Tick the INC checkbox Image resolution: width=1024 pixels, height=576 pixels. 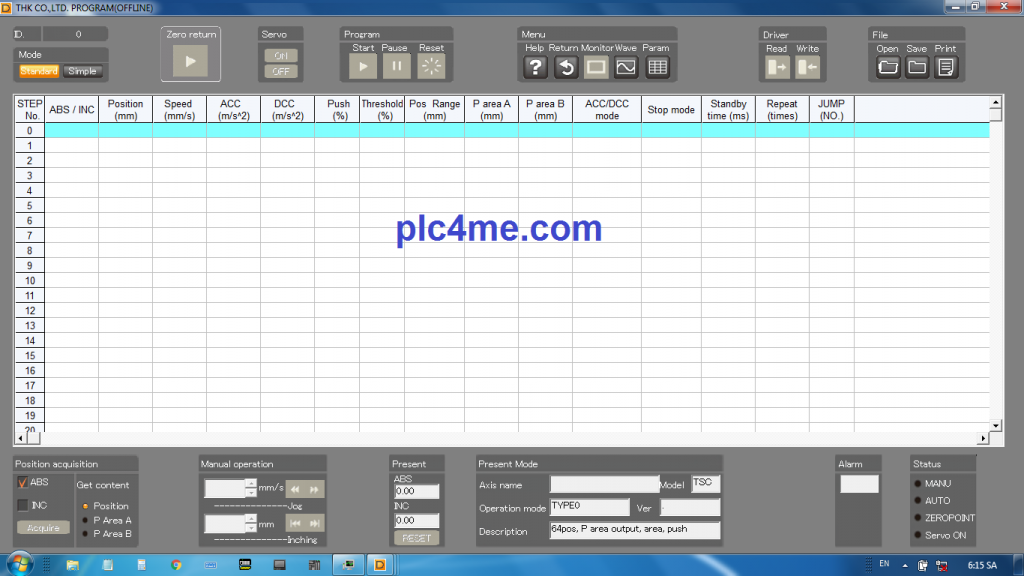22,505
